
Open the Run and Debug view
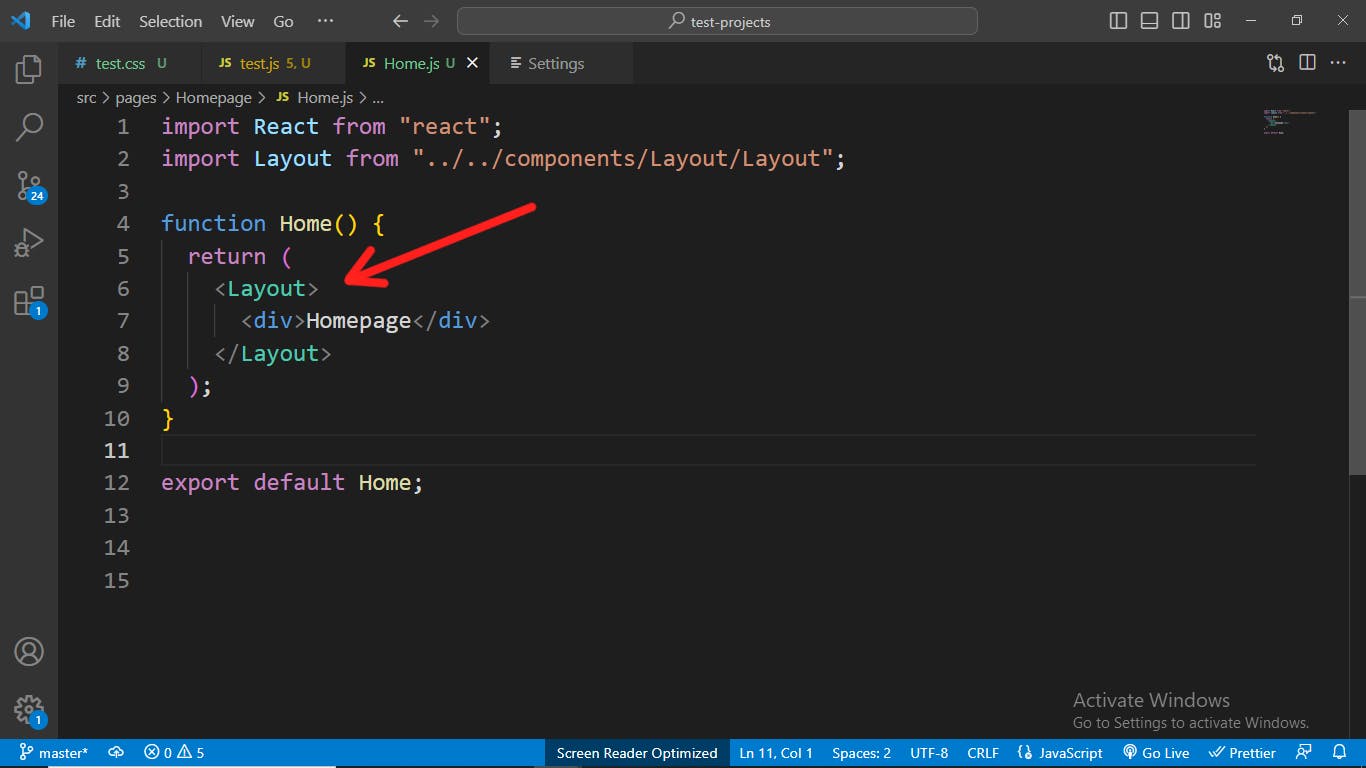click(x=29, y=243)
